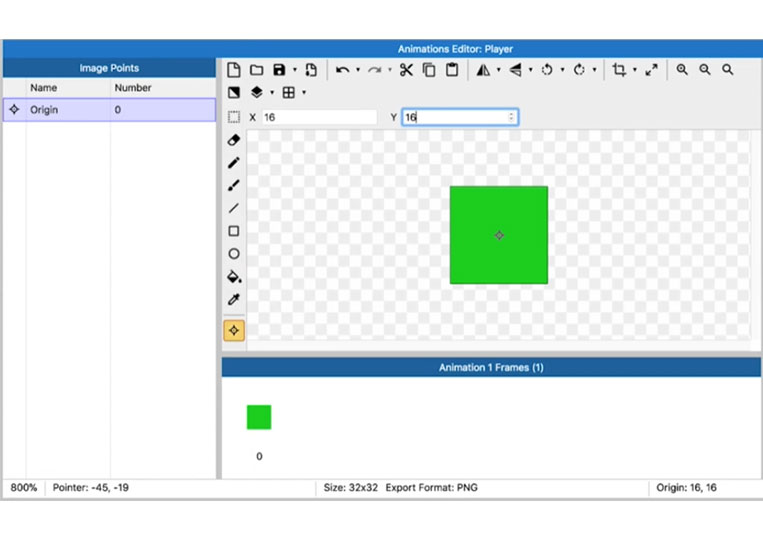
Task: Rotate image counter-clockwise
Action: 547,70
